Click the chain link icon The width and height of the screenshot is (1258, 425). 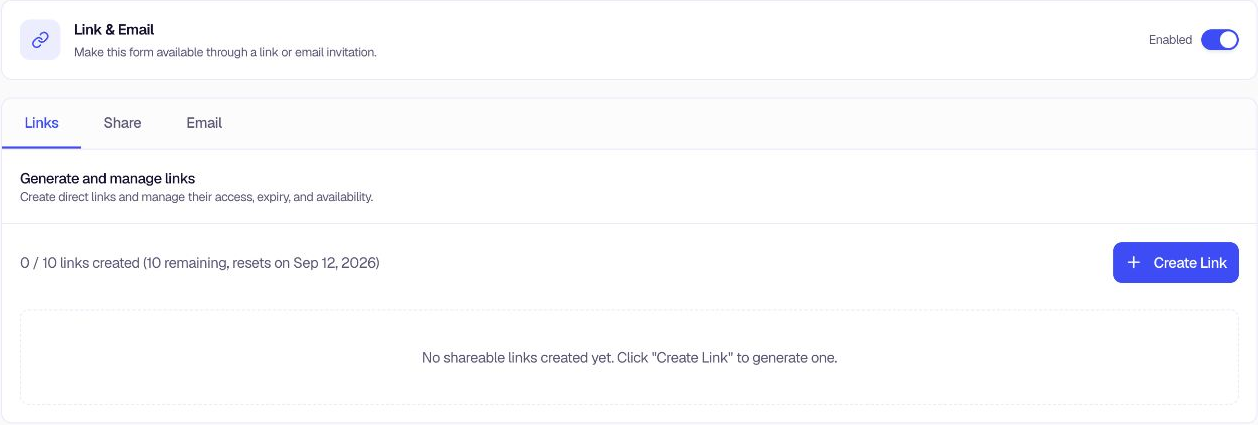tap(40, 40)
